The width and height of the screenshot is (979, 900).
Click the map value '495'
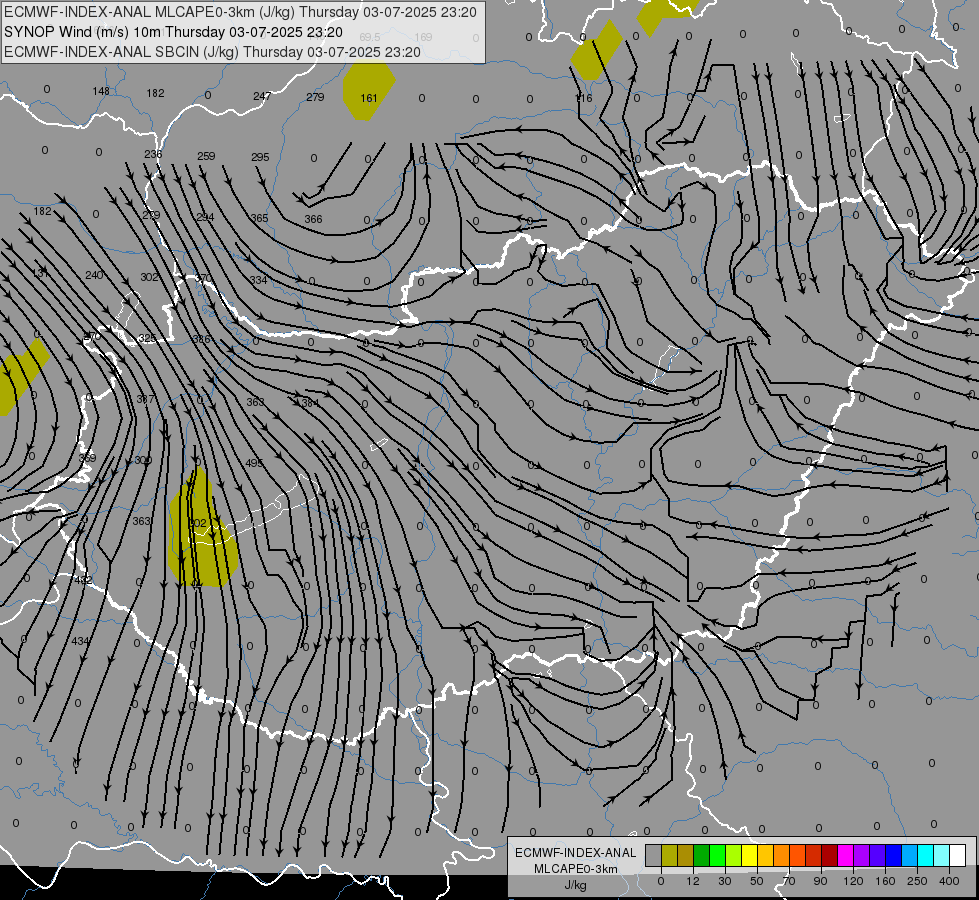click(254, 463)
